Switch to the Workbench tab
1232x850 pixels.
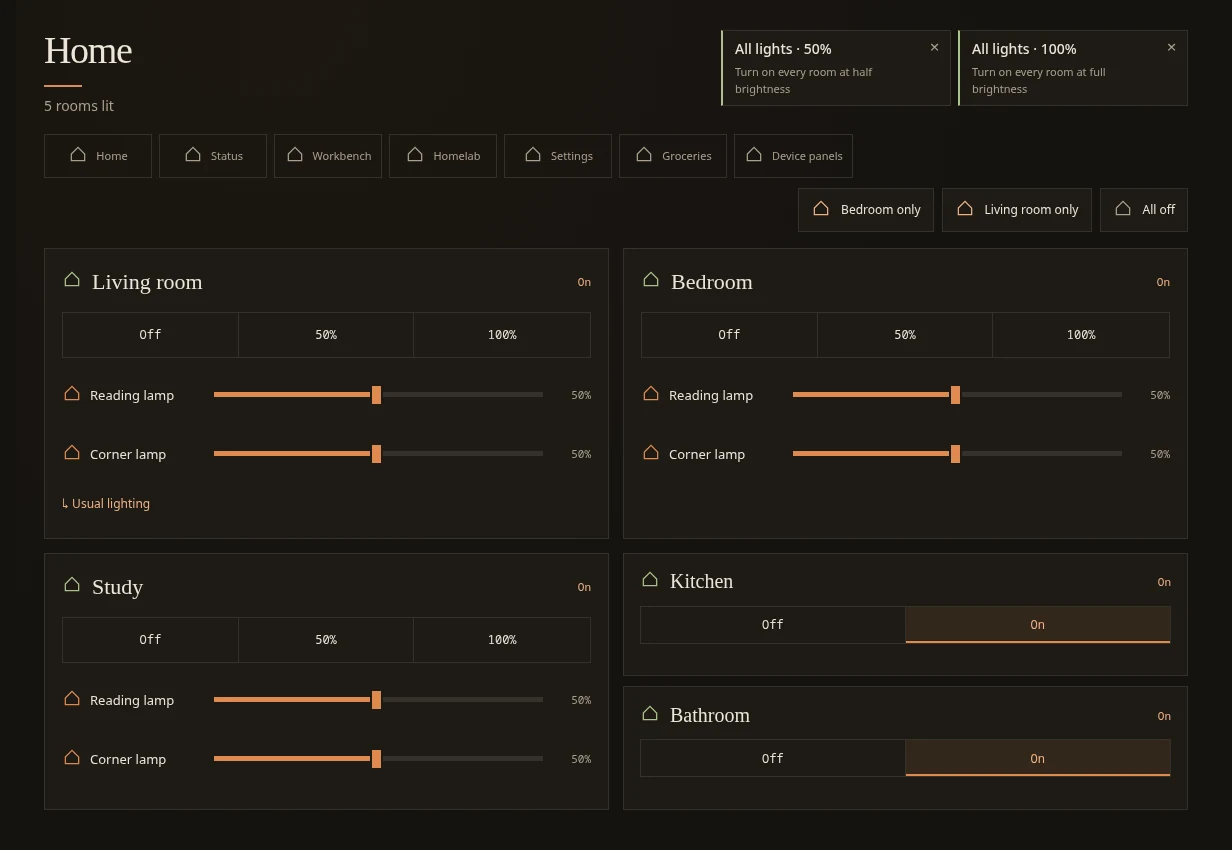coord(328,156)
